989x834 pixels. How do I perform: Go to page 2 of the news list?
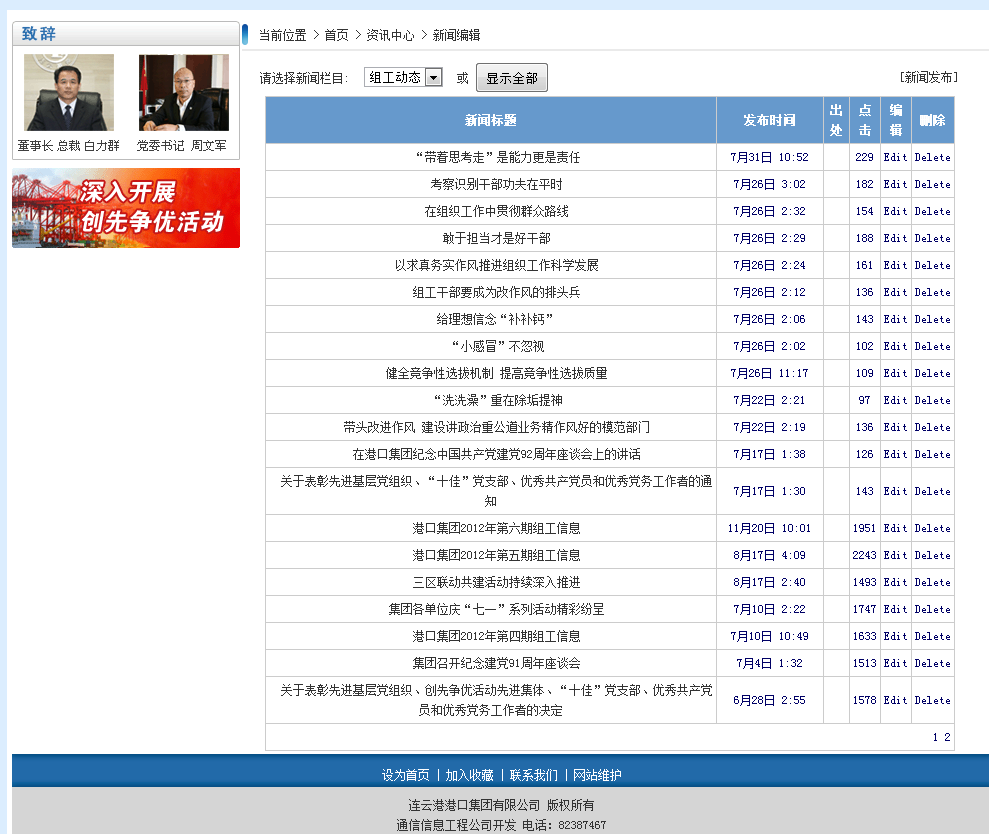pos(947,737)
